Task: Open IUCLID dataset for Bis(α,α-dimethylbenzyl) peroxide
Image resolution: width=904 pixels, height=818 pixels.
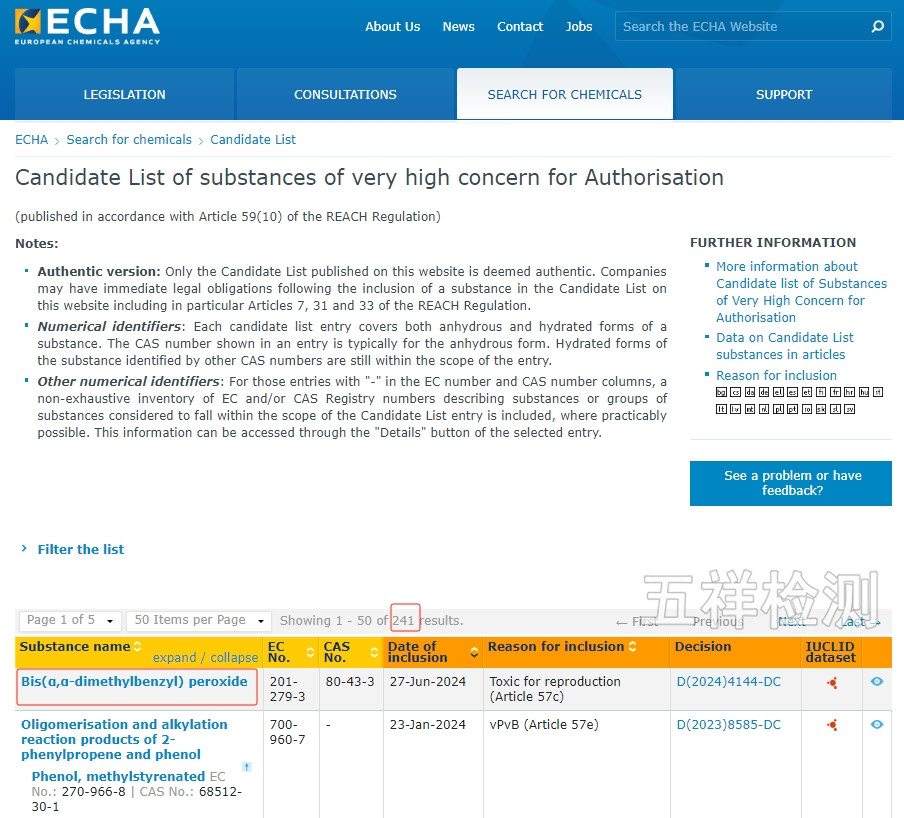Action: pos(831,683)
